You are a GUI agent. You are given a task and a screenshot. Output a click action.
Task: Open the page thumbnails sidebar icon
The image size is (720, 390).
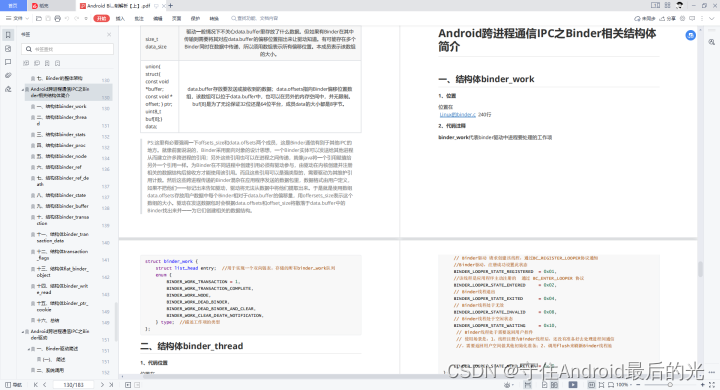pos(8,48)
